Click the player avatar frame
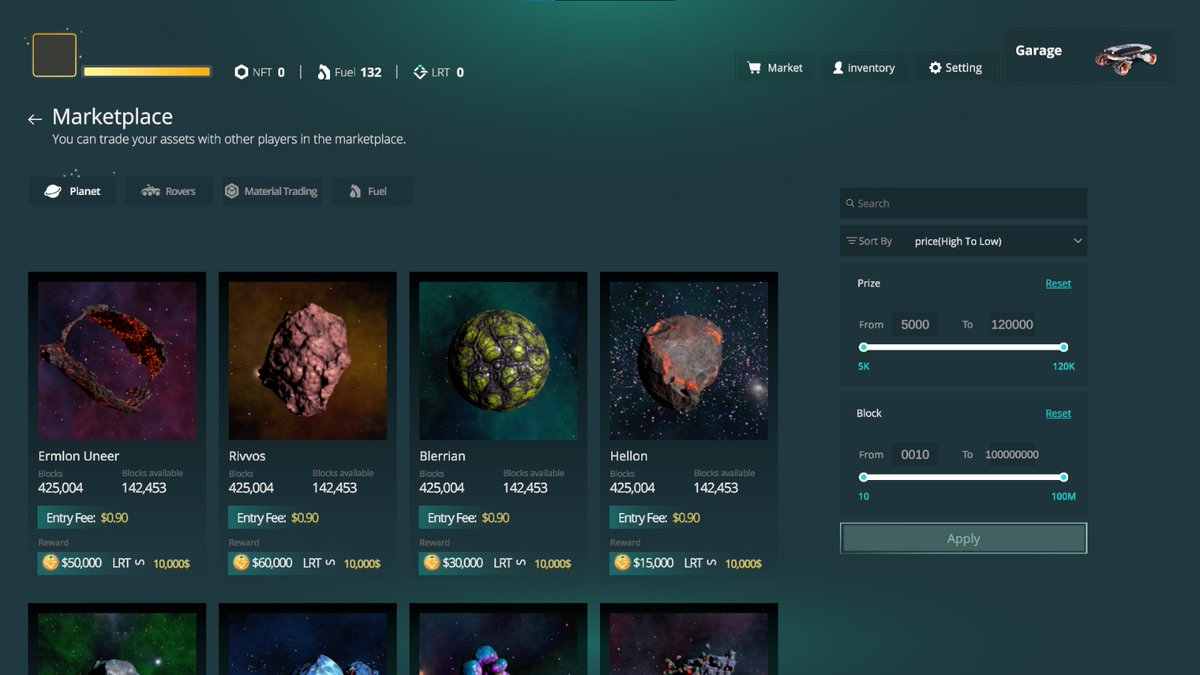The image size is (1200, 675). 55,55
